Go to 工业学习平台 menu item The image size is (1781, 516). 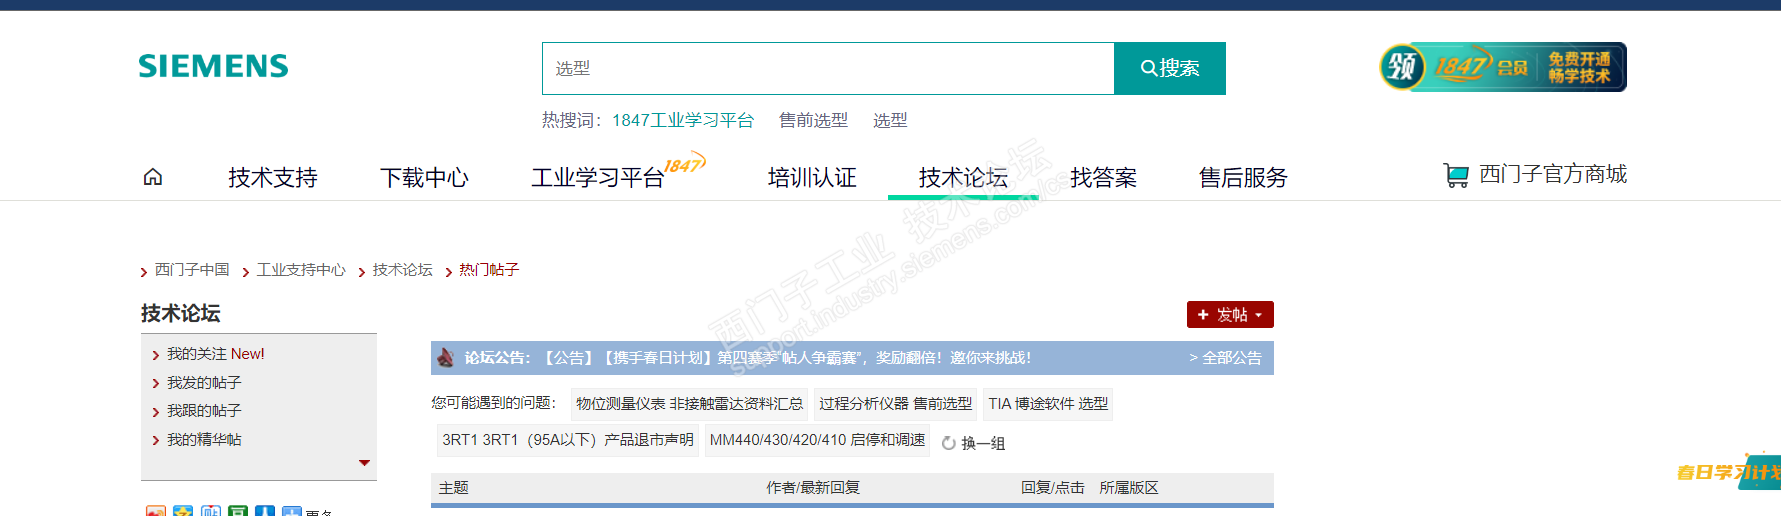598,178
